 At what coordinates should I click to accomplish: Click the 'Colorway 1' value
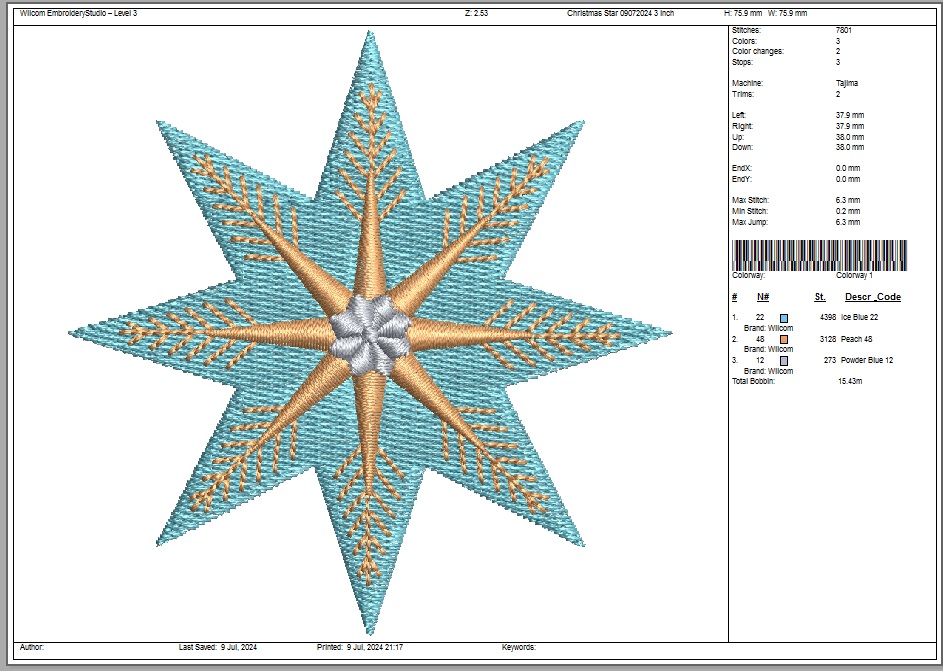[x=854, y=275]
